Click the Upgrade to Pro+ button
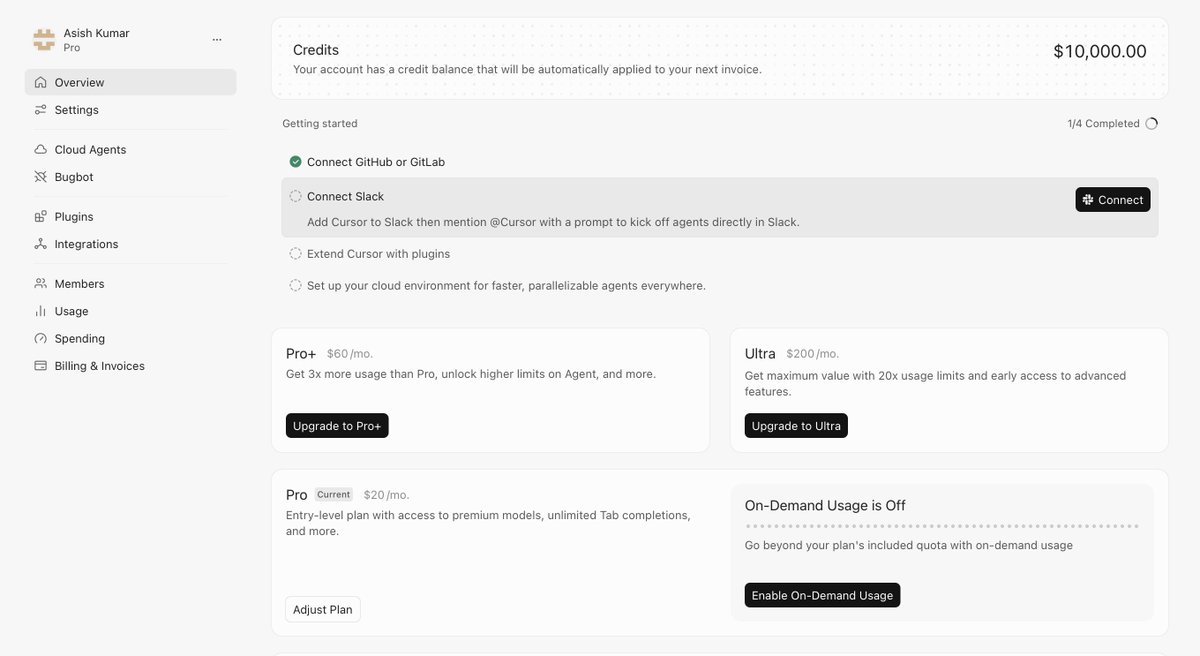 [x=337, y=426]
